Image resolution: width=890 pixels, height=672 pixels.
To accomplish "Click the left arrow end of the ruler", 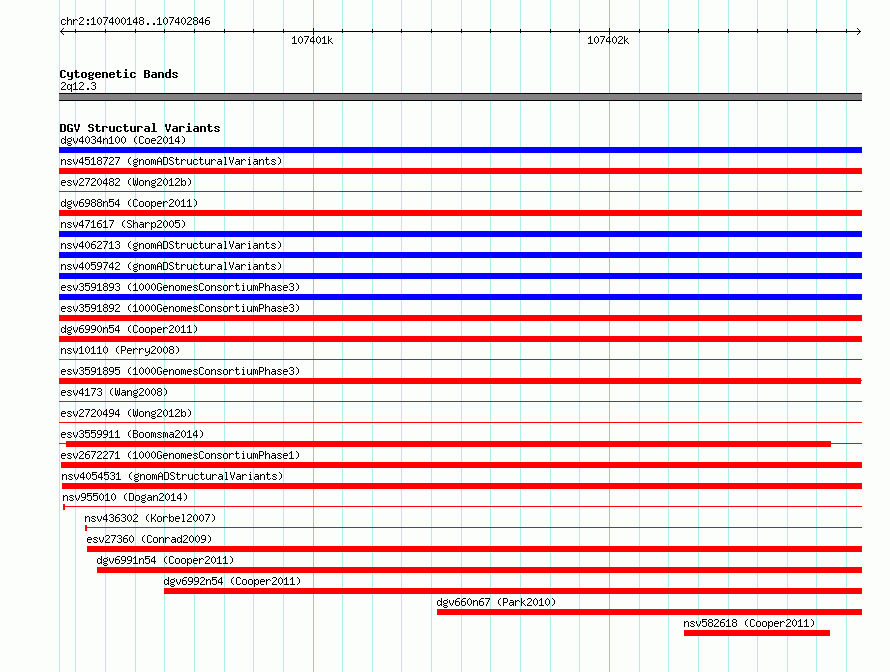I will (x=62, y=32).
